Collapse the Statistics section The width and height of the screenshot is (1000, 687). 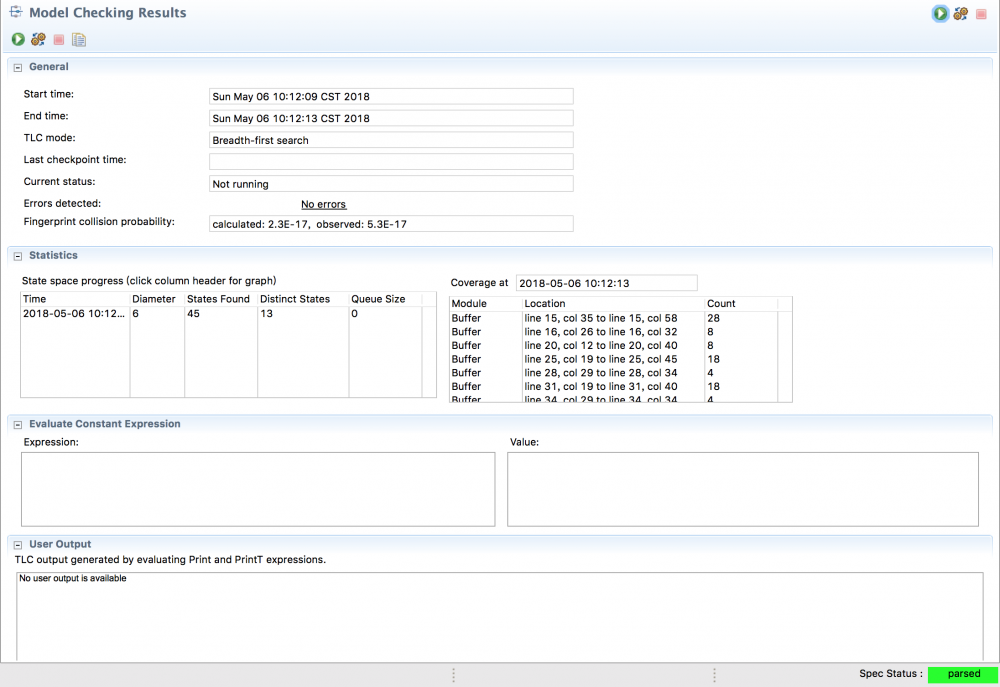pyautogui.click(x=18, y=256)
